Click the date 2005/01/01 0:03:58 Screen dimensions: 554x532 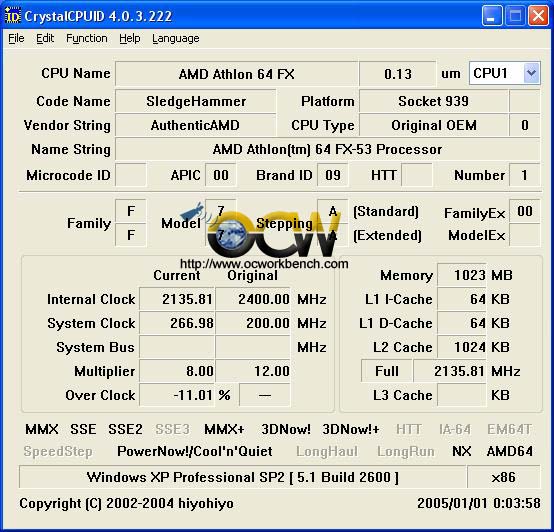click(478, 503)
